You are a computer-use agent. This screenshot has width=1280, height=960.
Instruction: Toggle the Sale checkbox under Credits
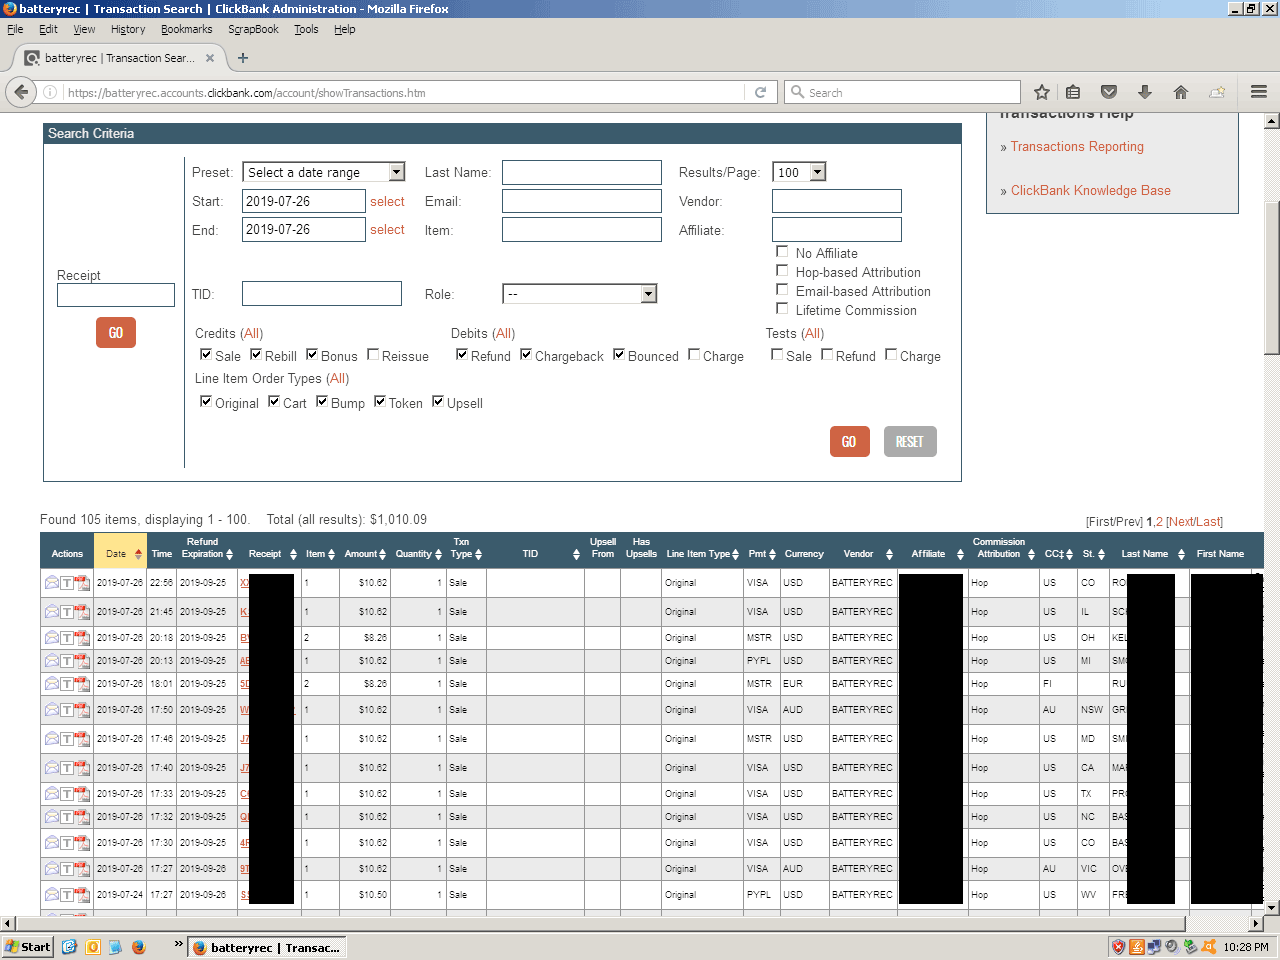click(x=206, y=354)
